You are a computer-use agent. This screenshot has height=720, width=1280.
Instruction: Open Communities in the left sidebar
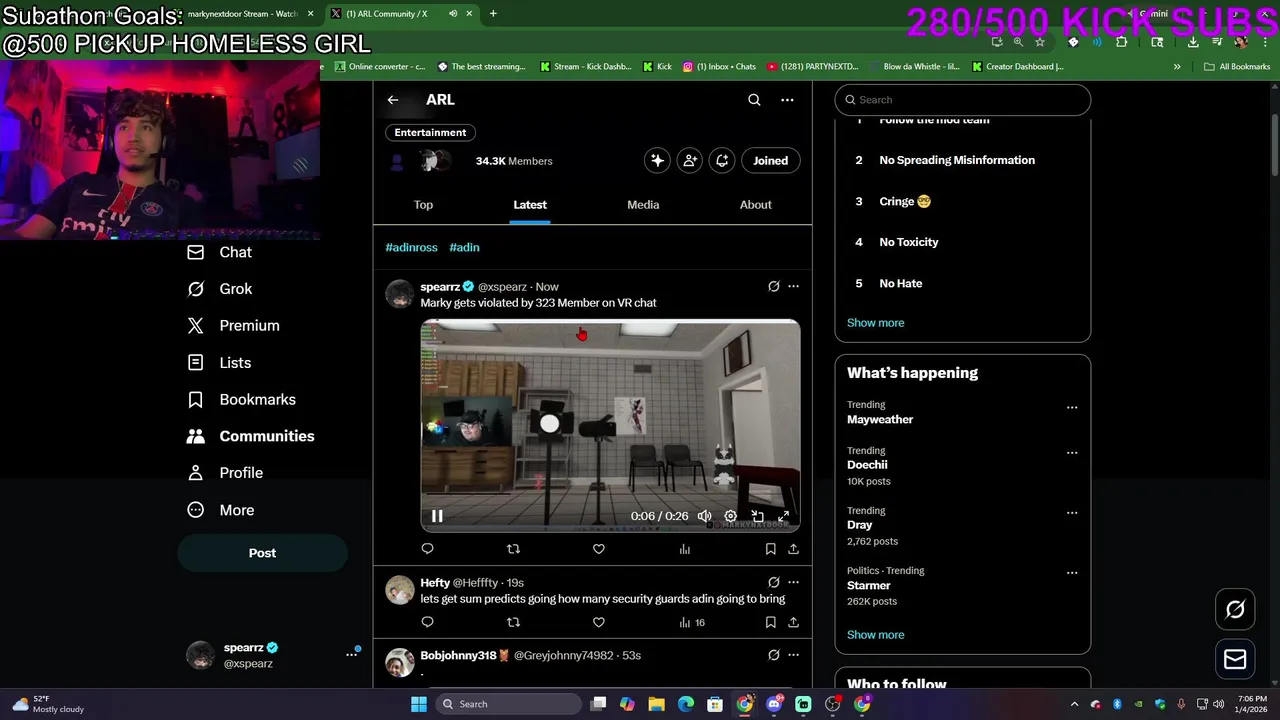click(251, 436)
